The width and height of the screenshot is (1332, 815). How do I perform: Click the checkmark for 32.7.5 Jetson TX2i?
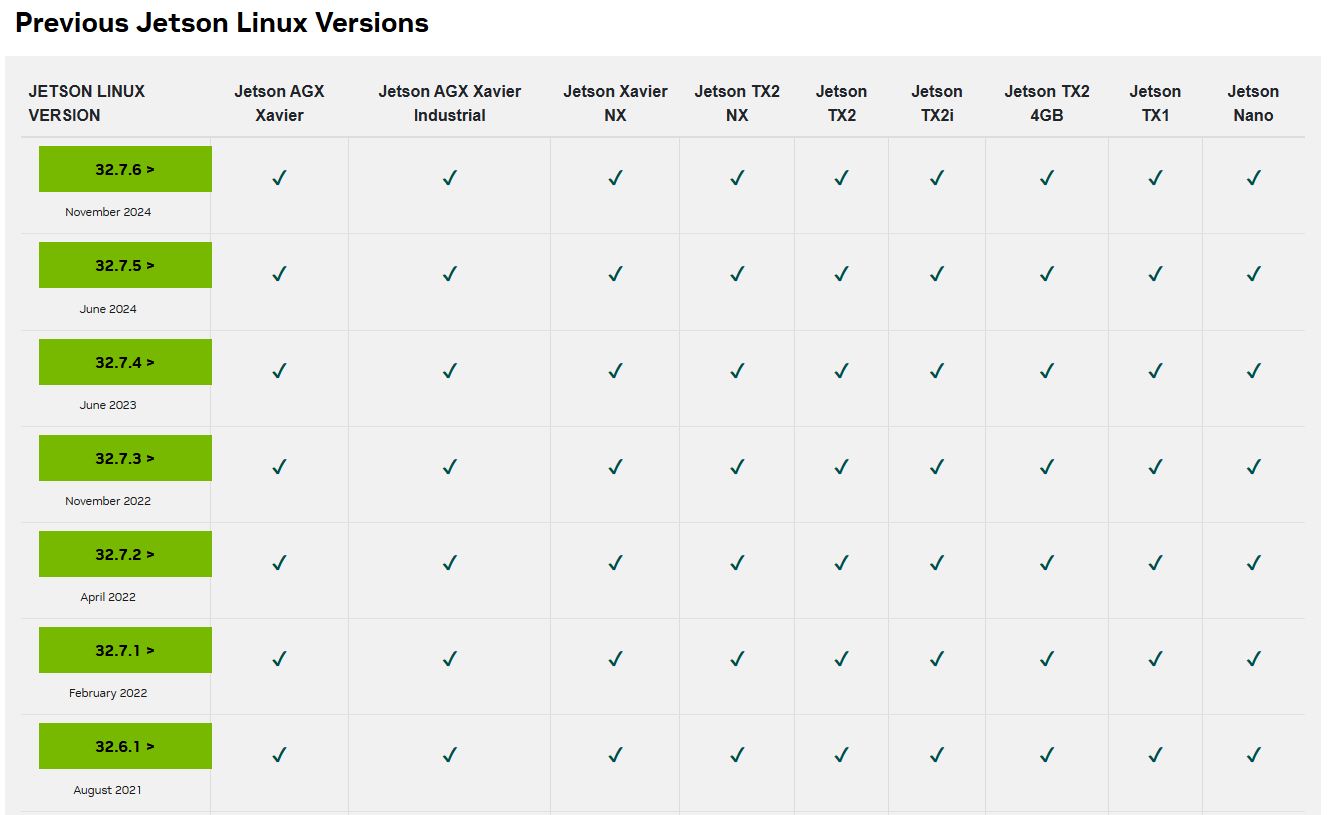(937, 274)
